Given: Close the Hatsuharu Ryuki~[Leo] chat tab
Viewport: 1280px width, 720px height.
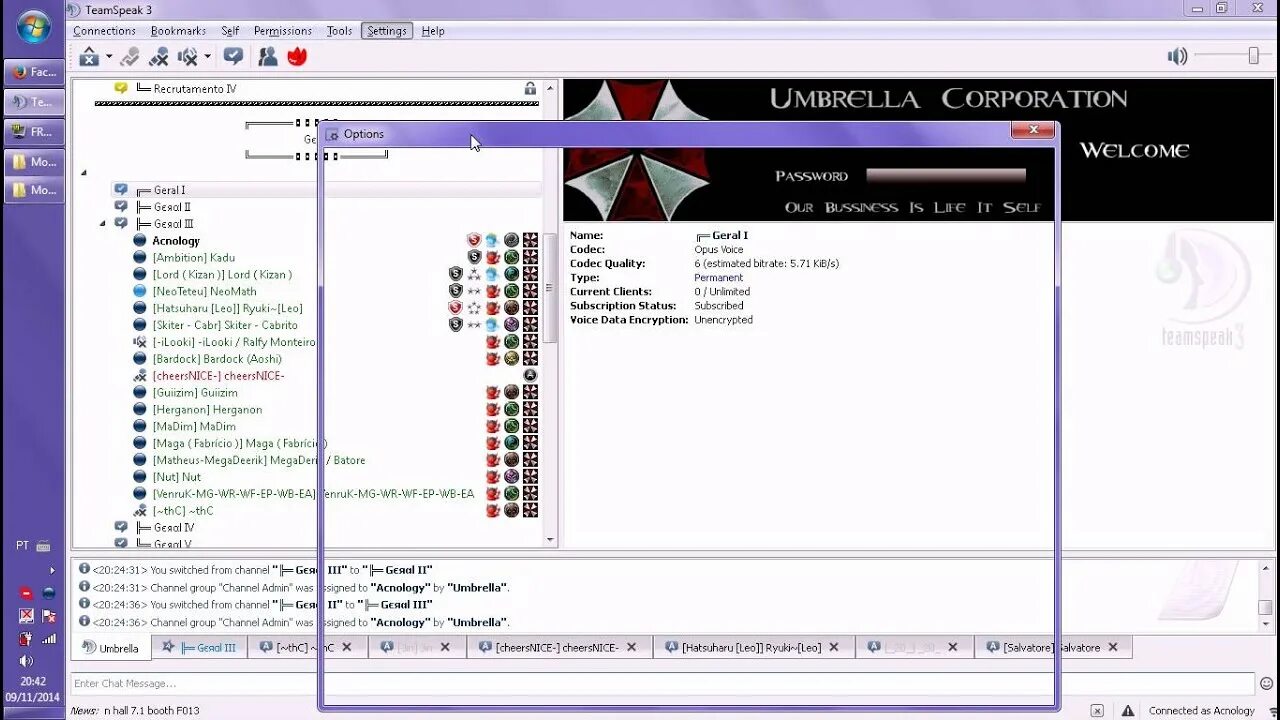Looking at the screenshot, I should [835, 647].
